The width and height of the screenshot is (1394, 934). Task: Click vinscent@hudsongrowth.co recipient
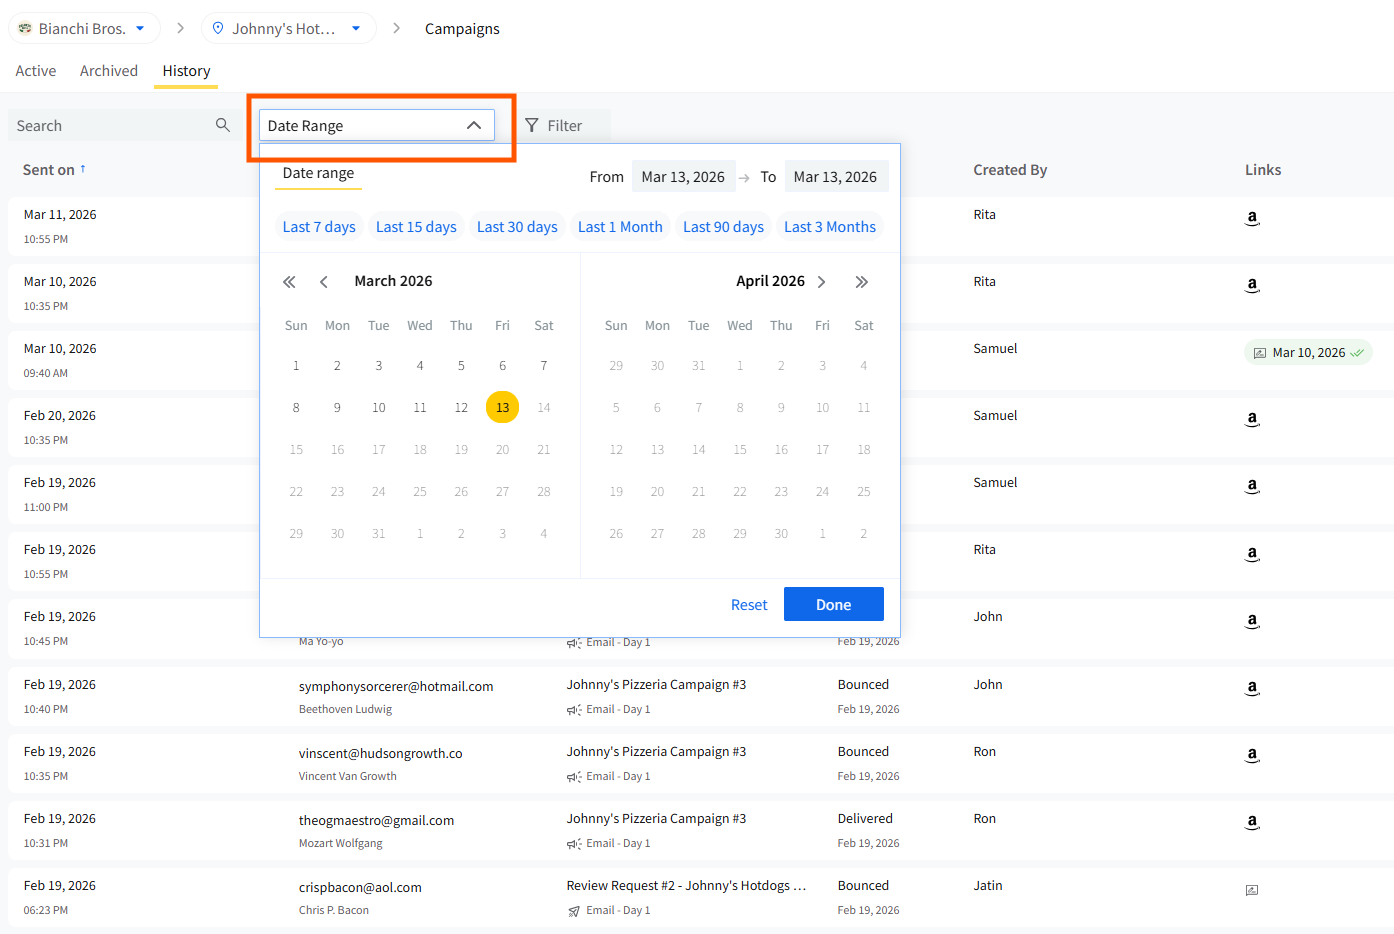tap(380, 753)
